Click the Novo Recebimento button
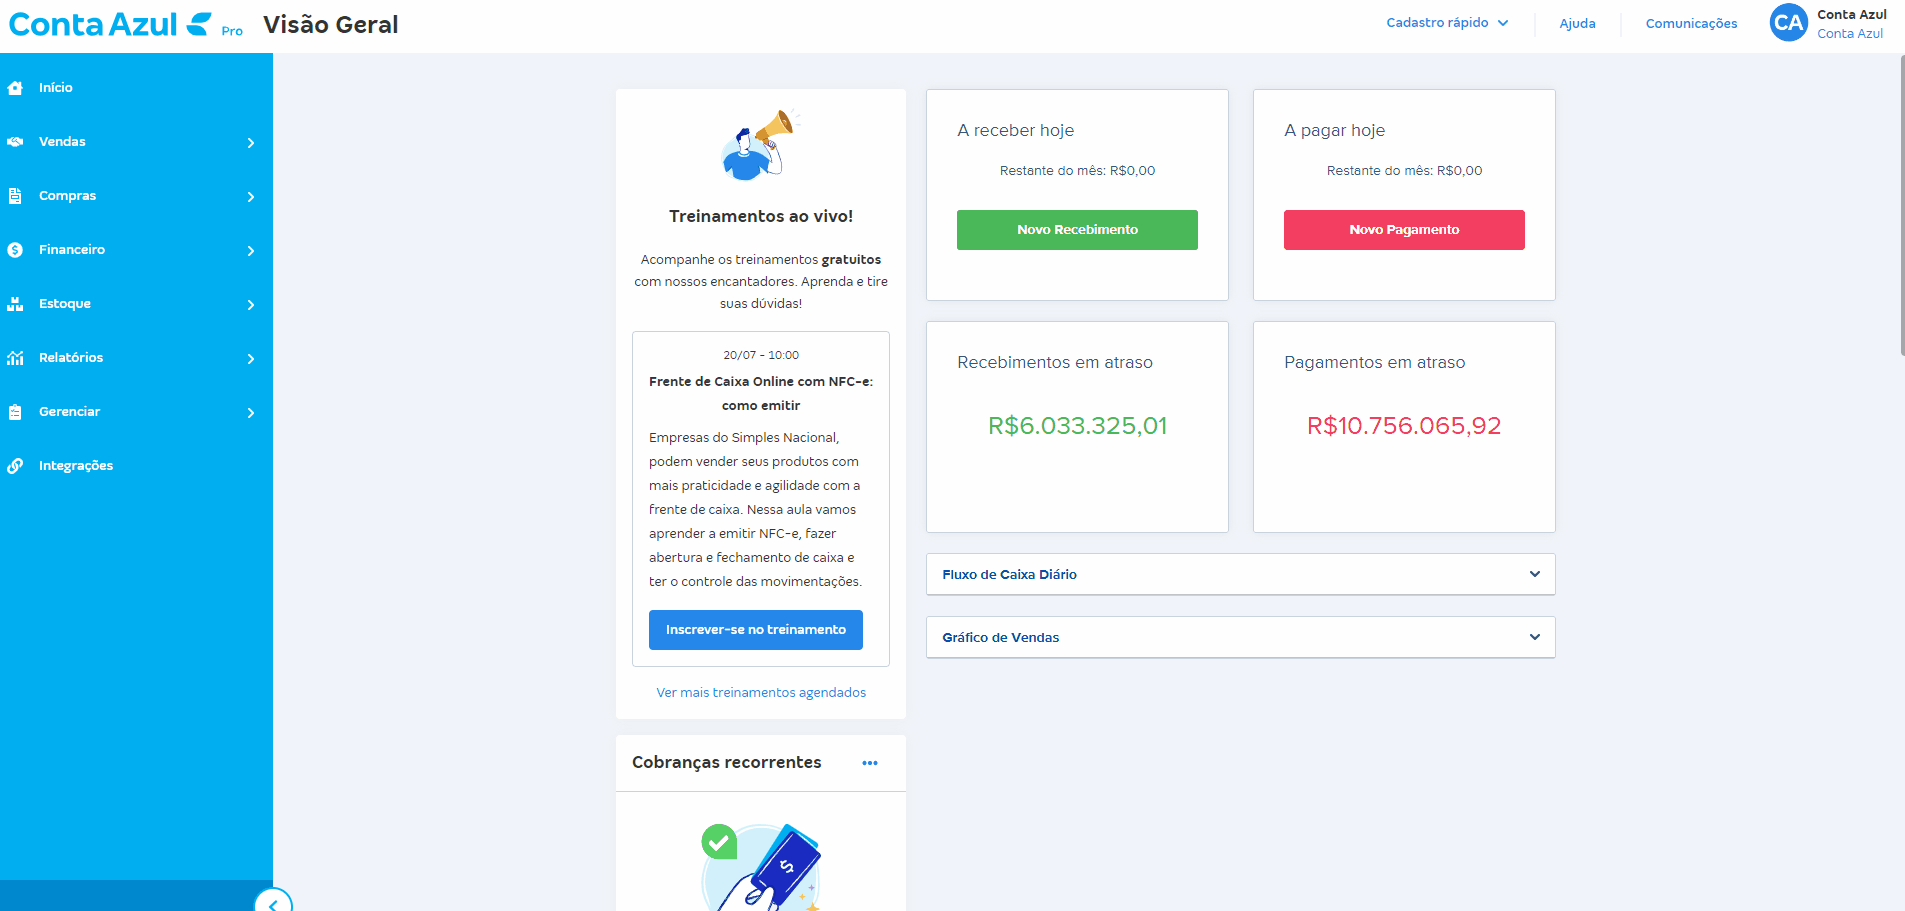This screenshot has height=911, width=1905. point(1077,230)
